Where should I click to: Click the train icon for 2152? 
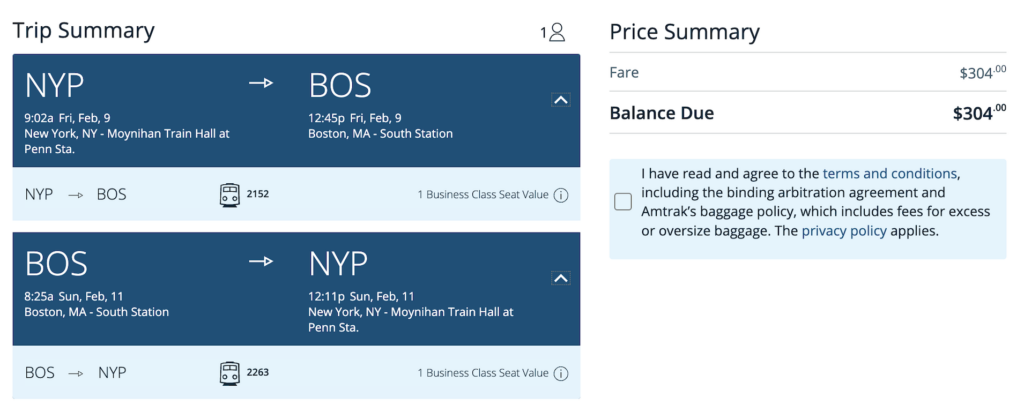229,195
